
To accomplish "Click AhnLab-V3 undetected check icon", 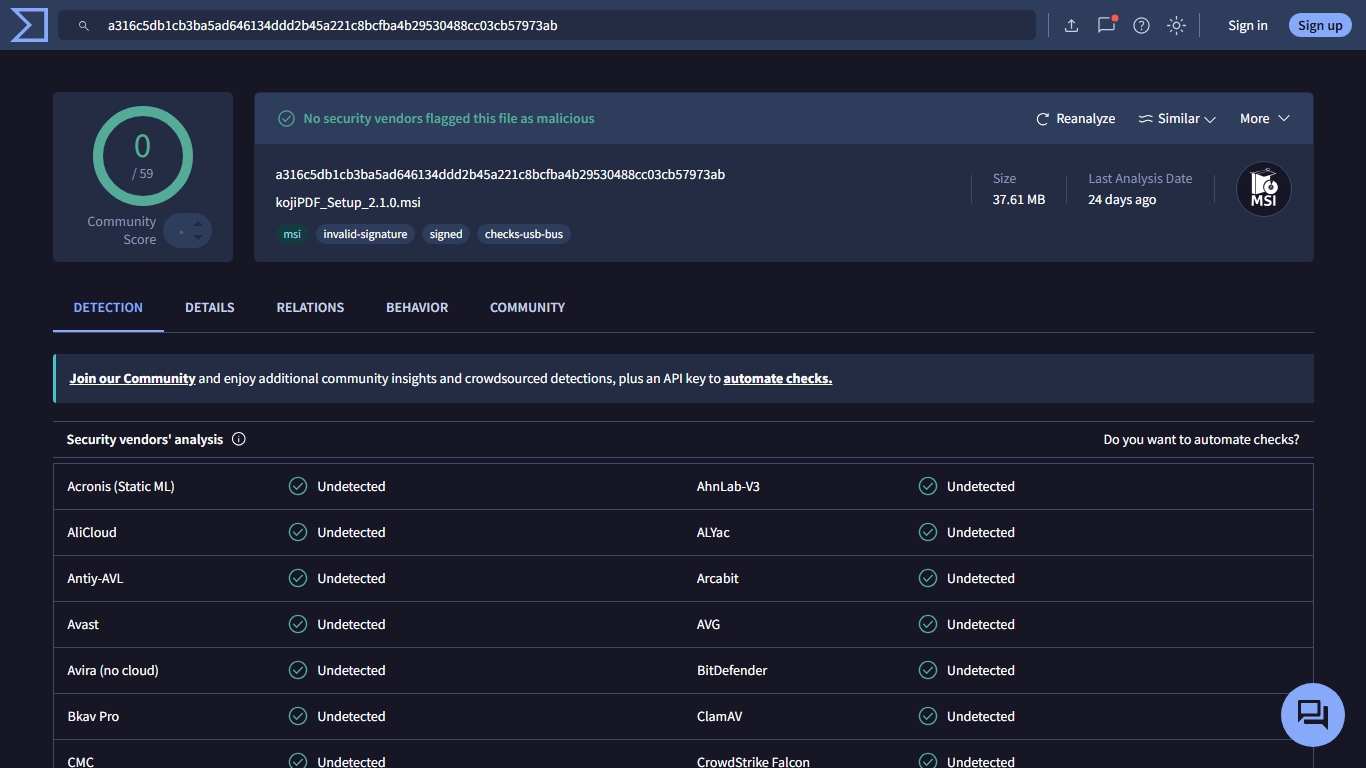I will click(x=928, y=486).
